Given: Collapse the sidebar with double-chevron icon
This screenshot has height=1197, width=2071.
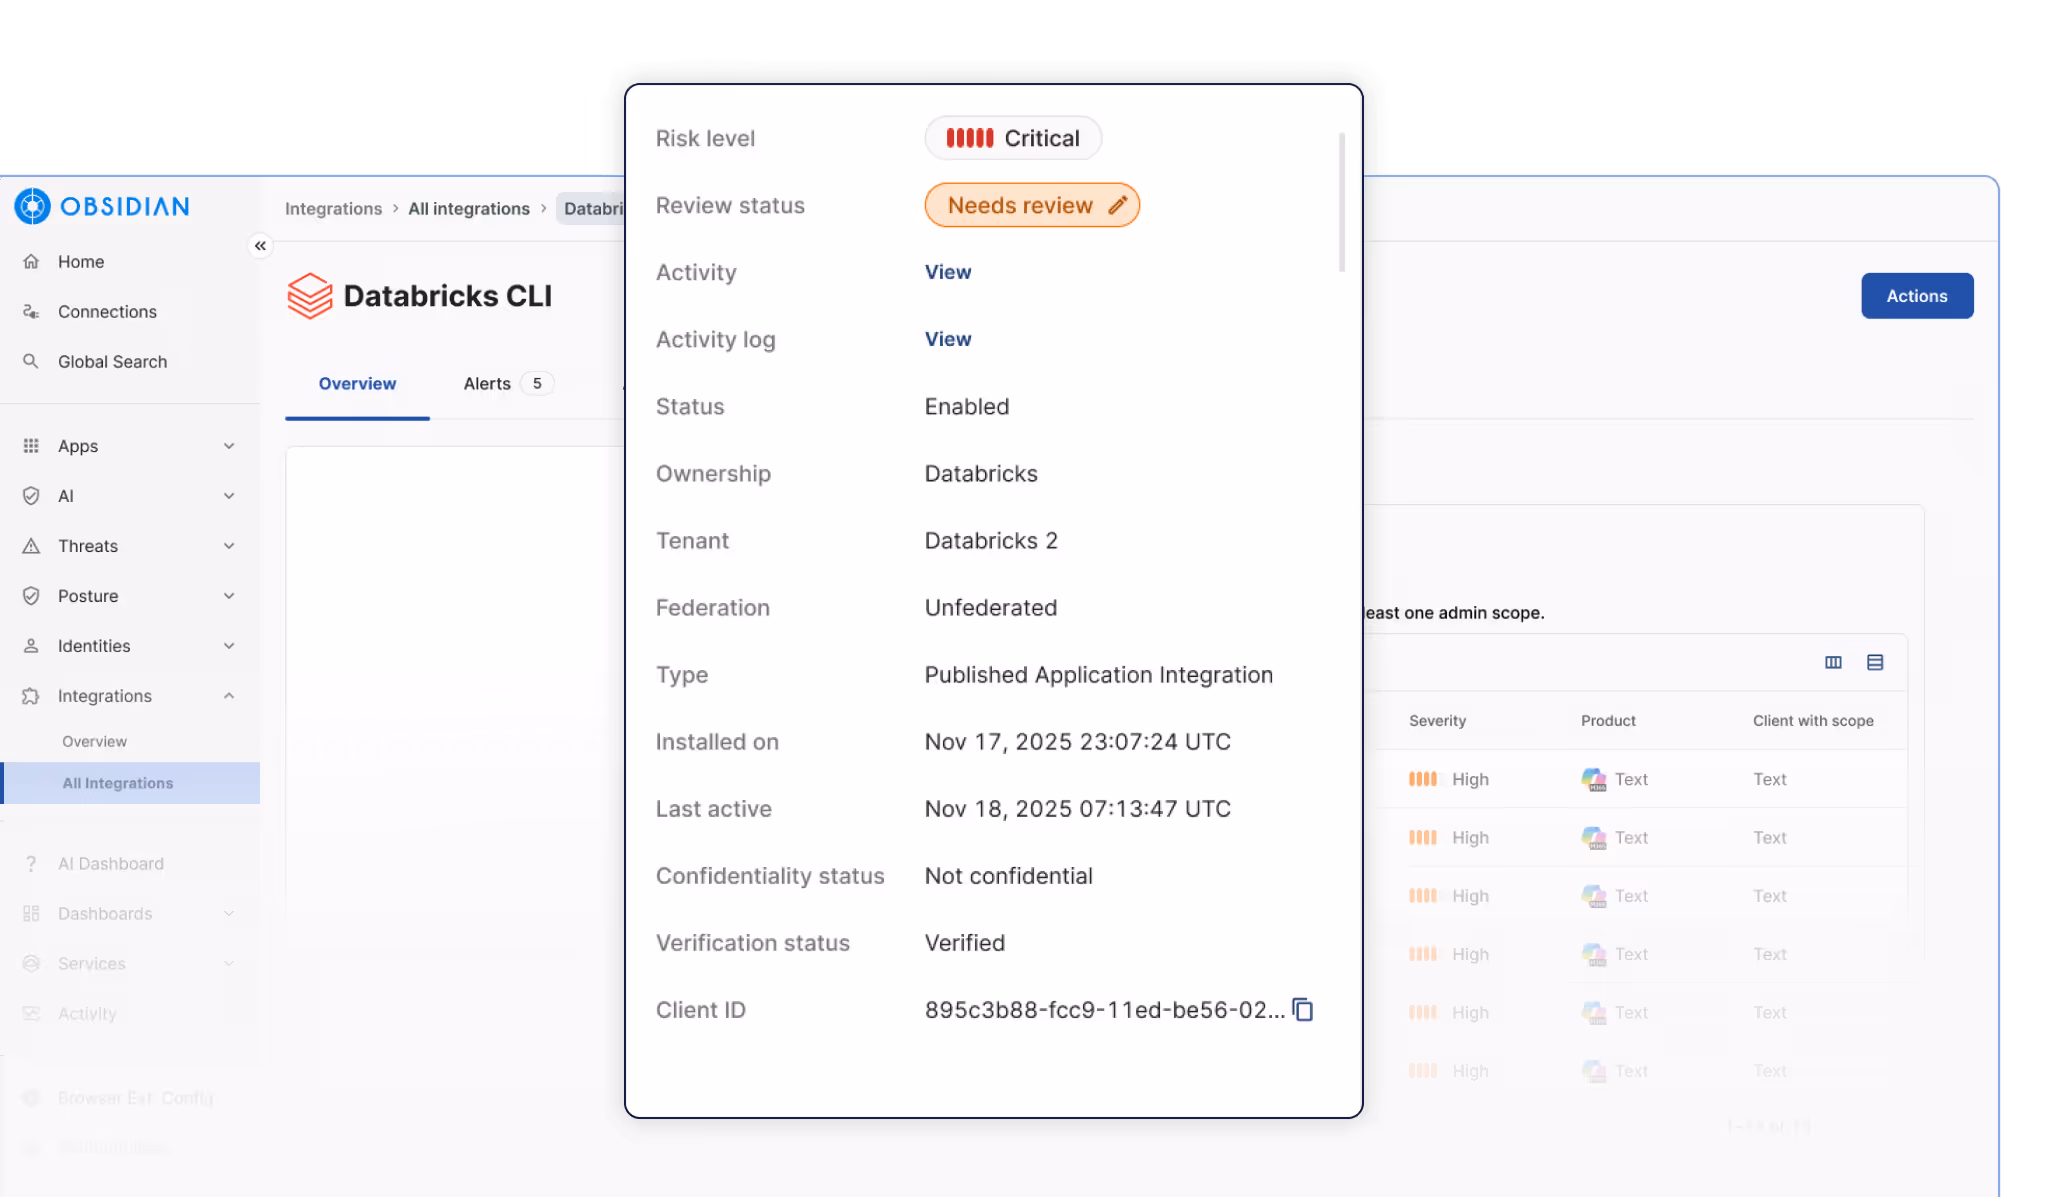Looking at the screenshot, I should point(260,246).
